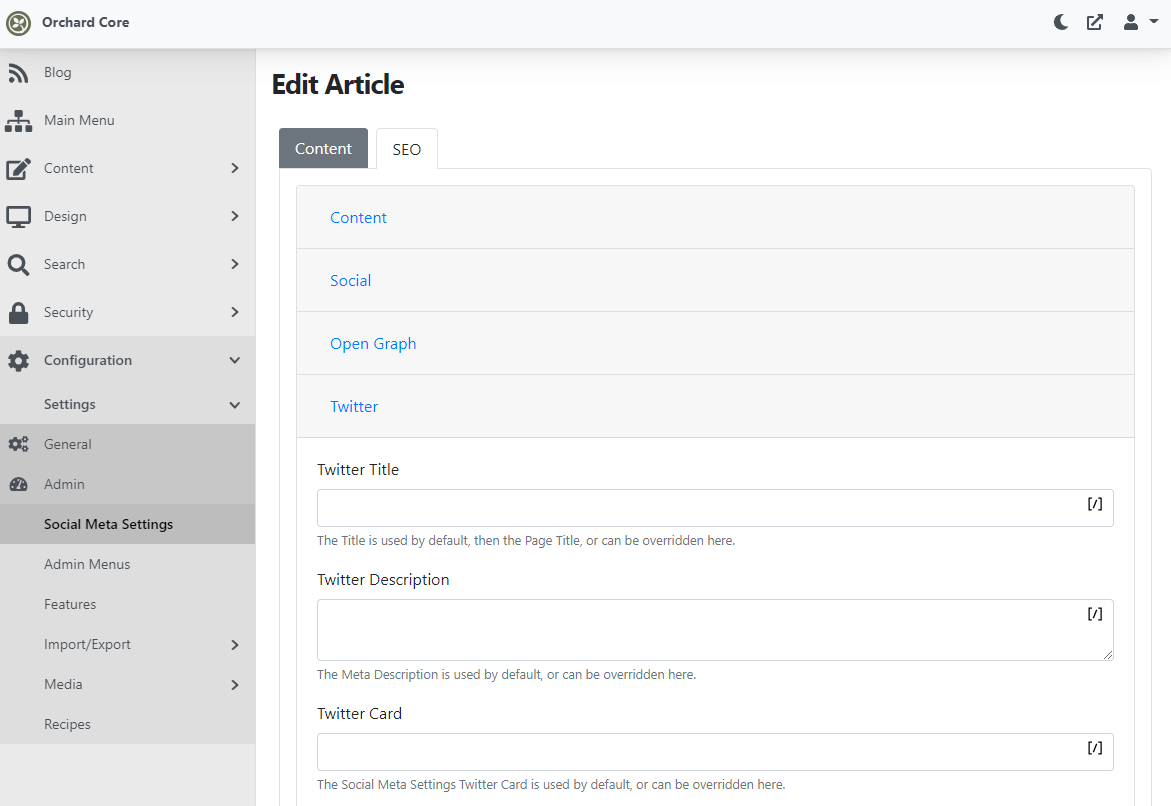
Task: Focus the Twitter Card input field
Action: pos(715,751)
